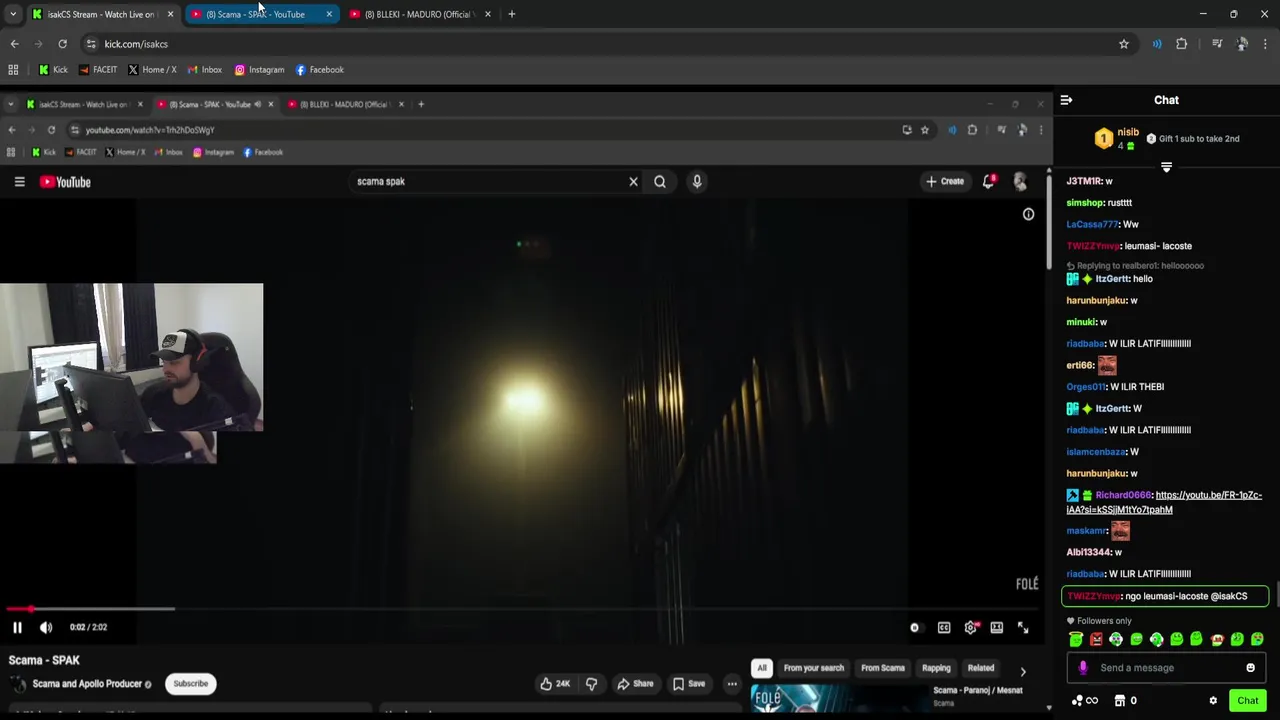Send message with green Chat button
Image resolution: width=1280 pixels, height=720 pixels.
pos(1247,701)
